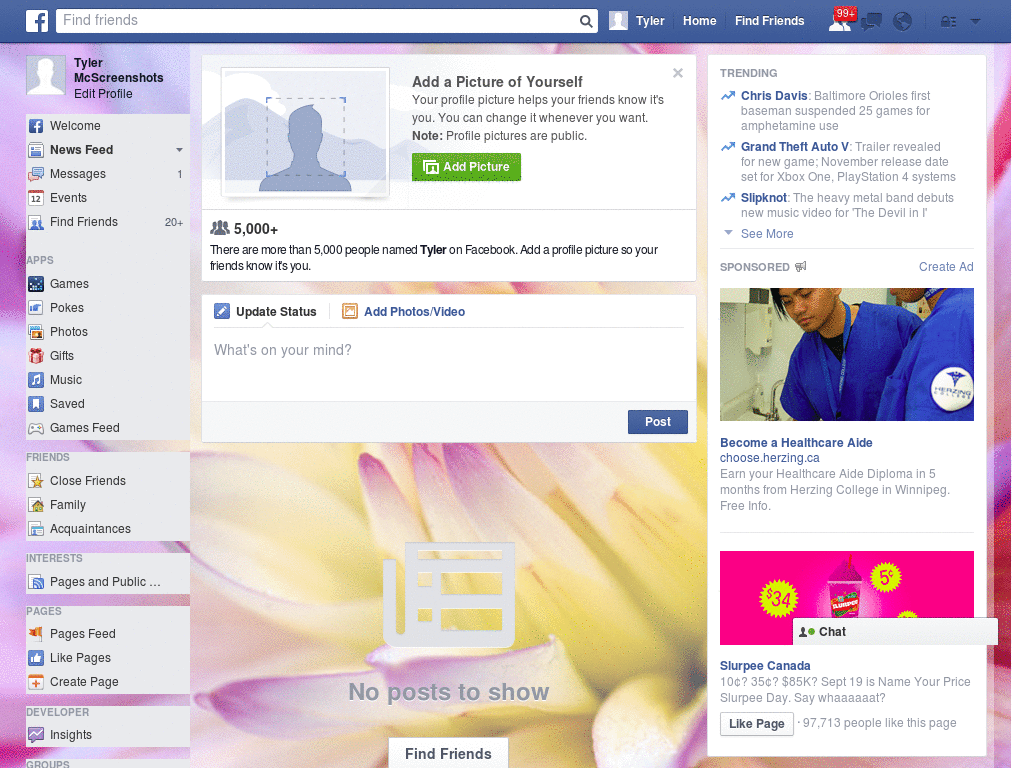Screen dimensions: 1024x768
Task: Click the Like Pages thumbs-up icon
Action: [x=36, y=658]
